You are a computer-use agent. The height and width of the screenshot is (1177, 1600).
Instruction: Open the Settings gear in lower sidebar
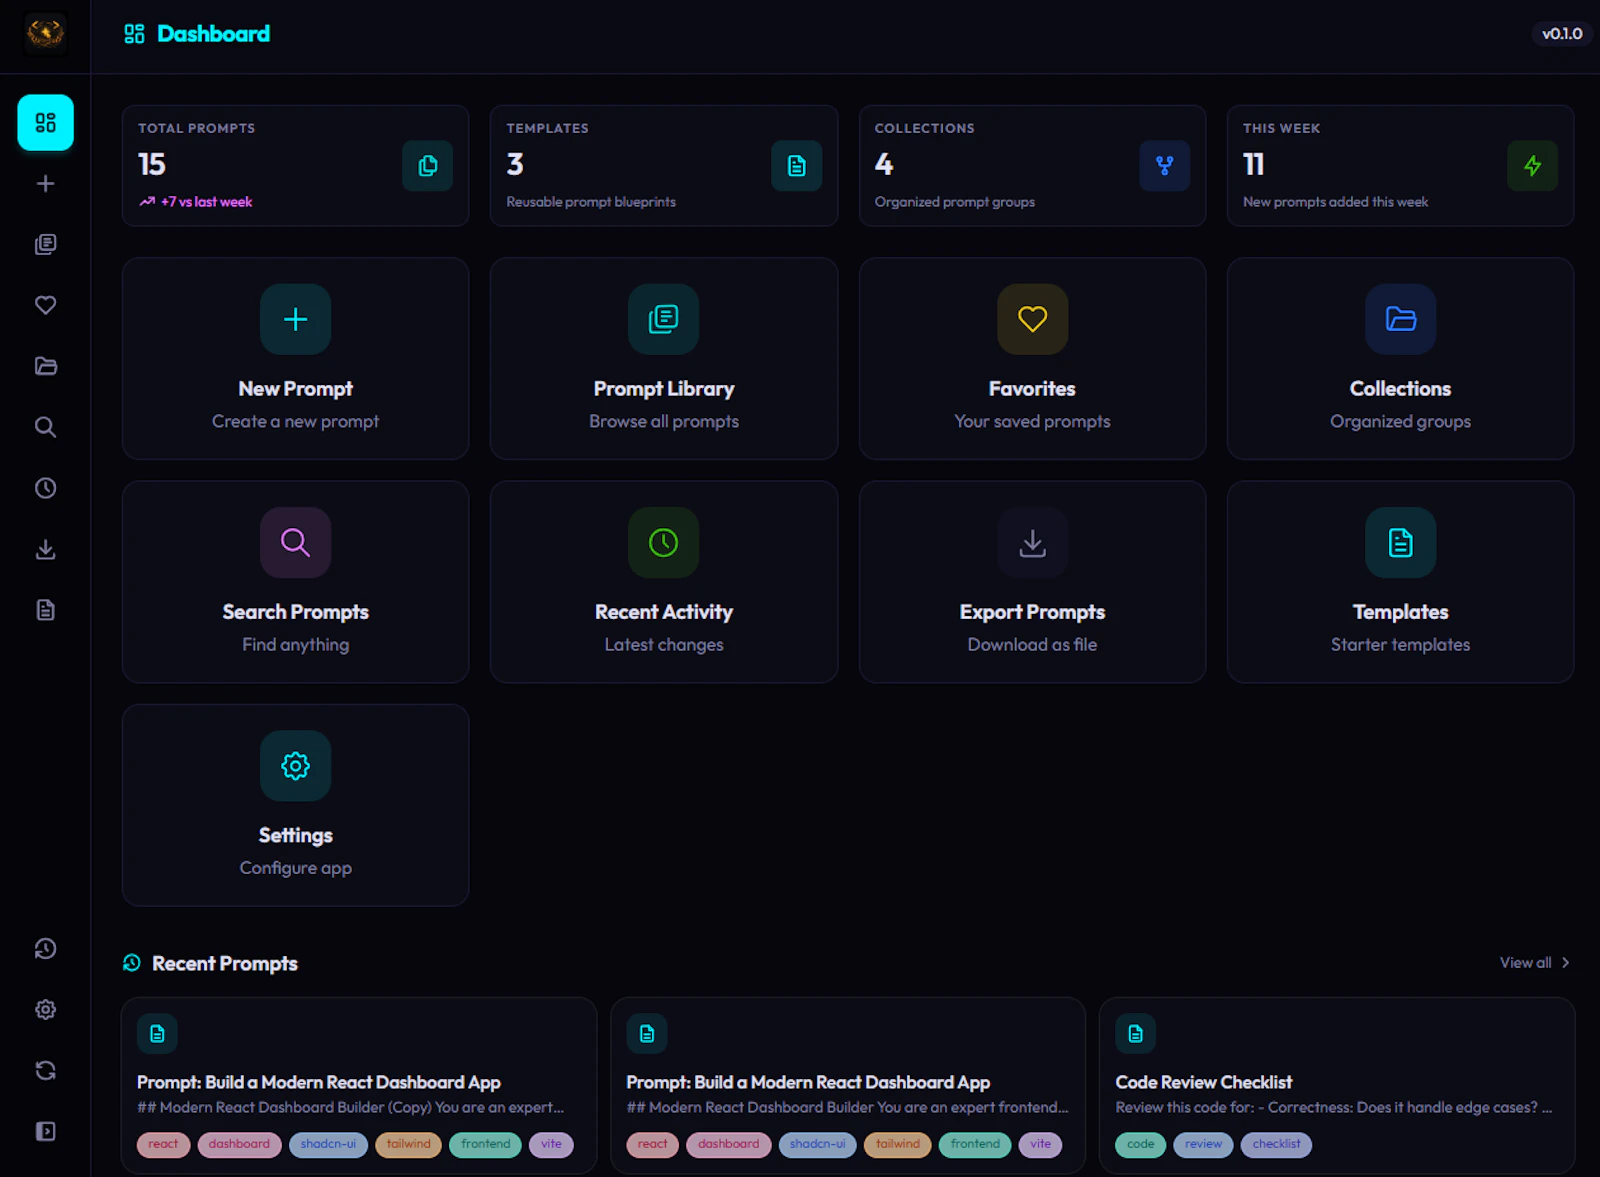(x=45, y=1010)
